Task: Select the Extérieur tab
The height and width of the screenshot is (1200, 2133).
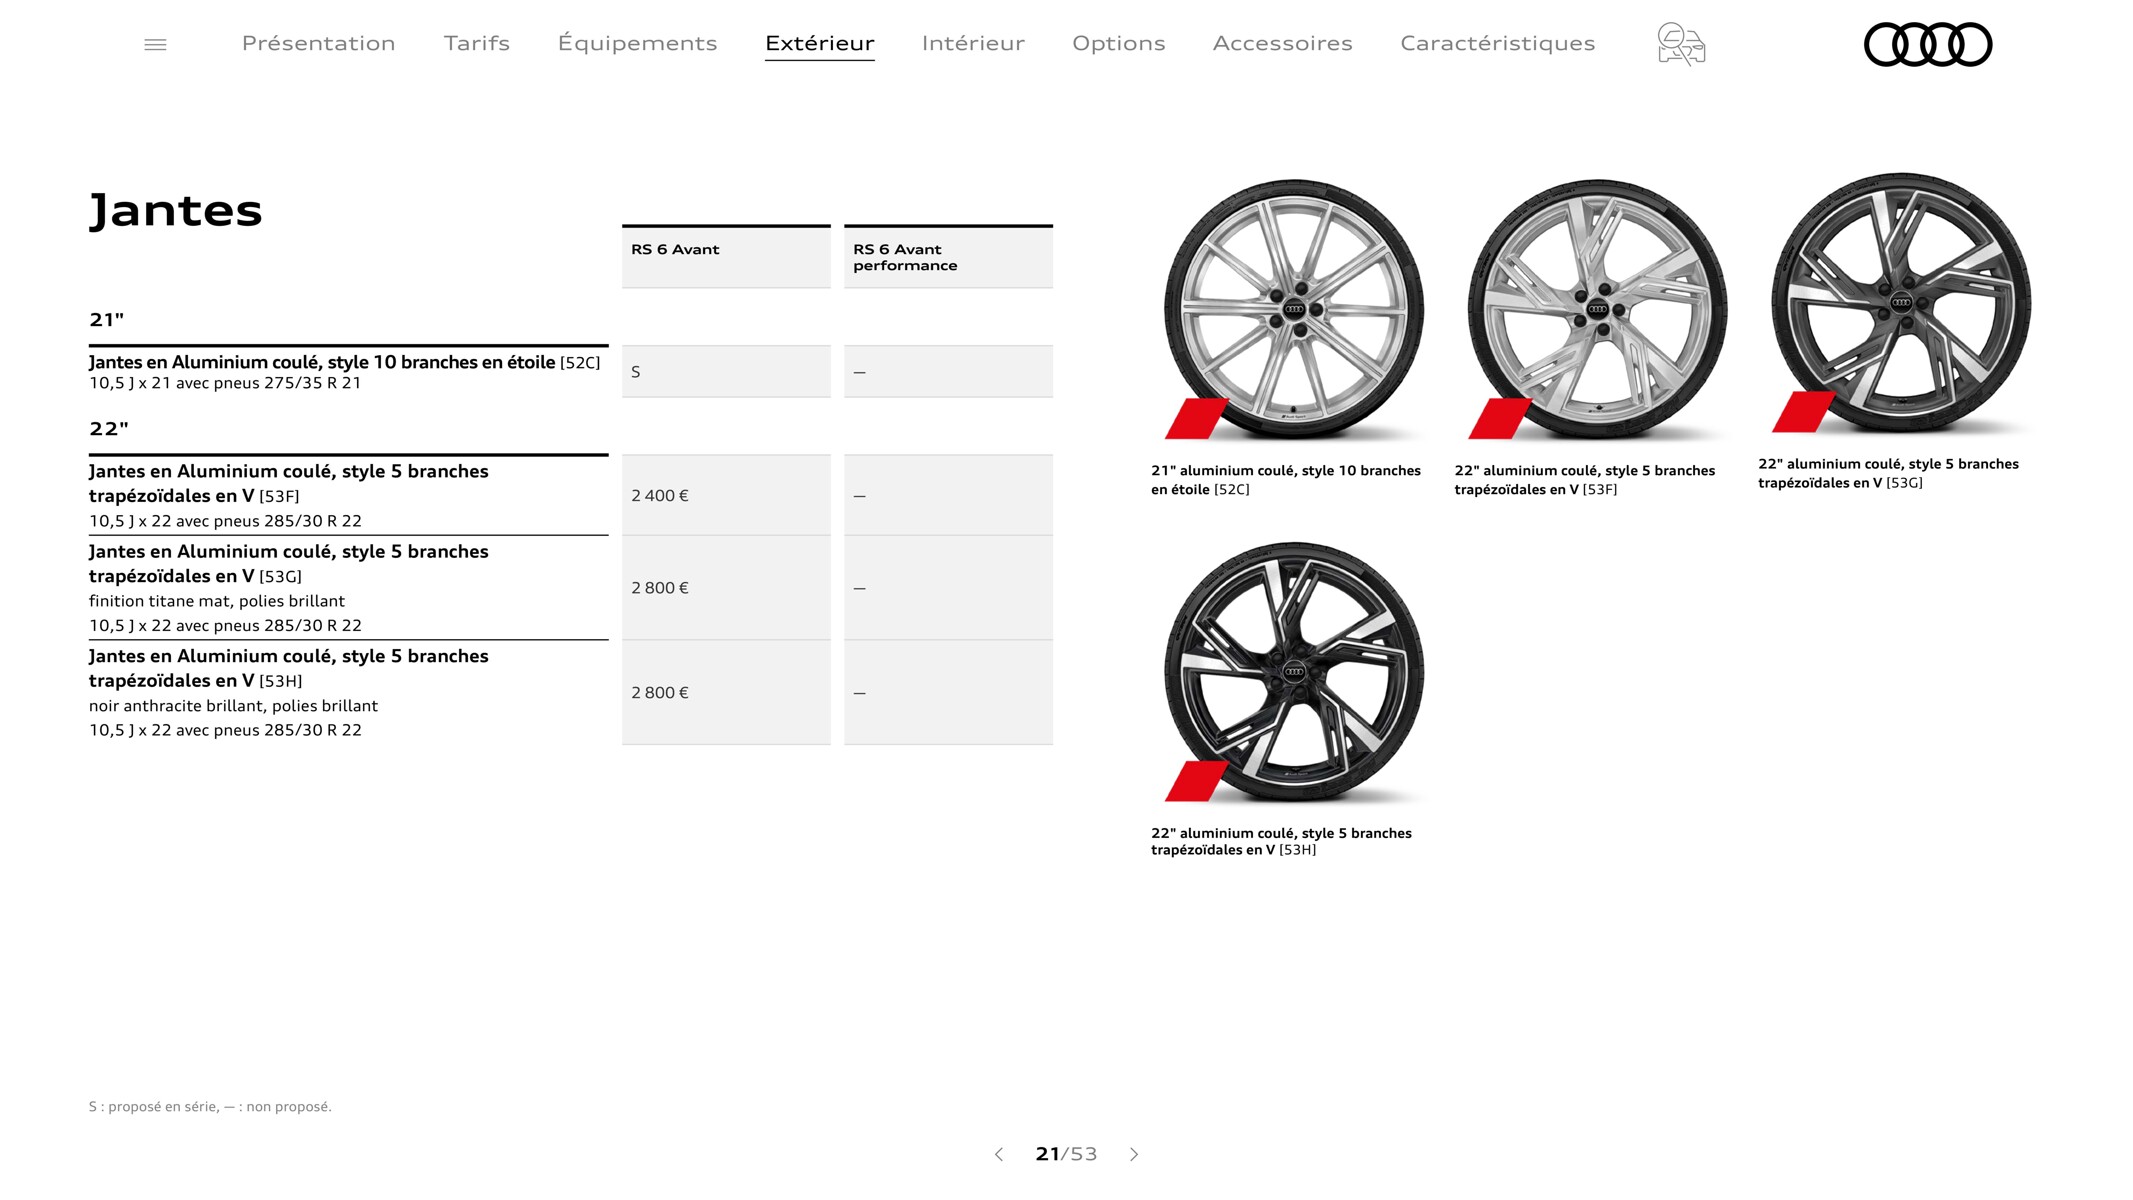Action: (820, 43)
